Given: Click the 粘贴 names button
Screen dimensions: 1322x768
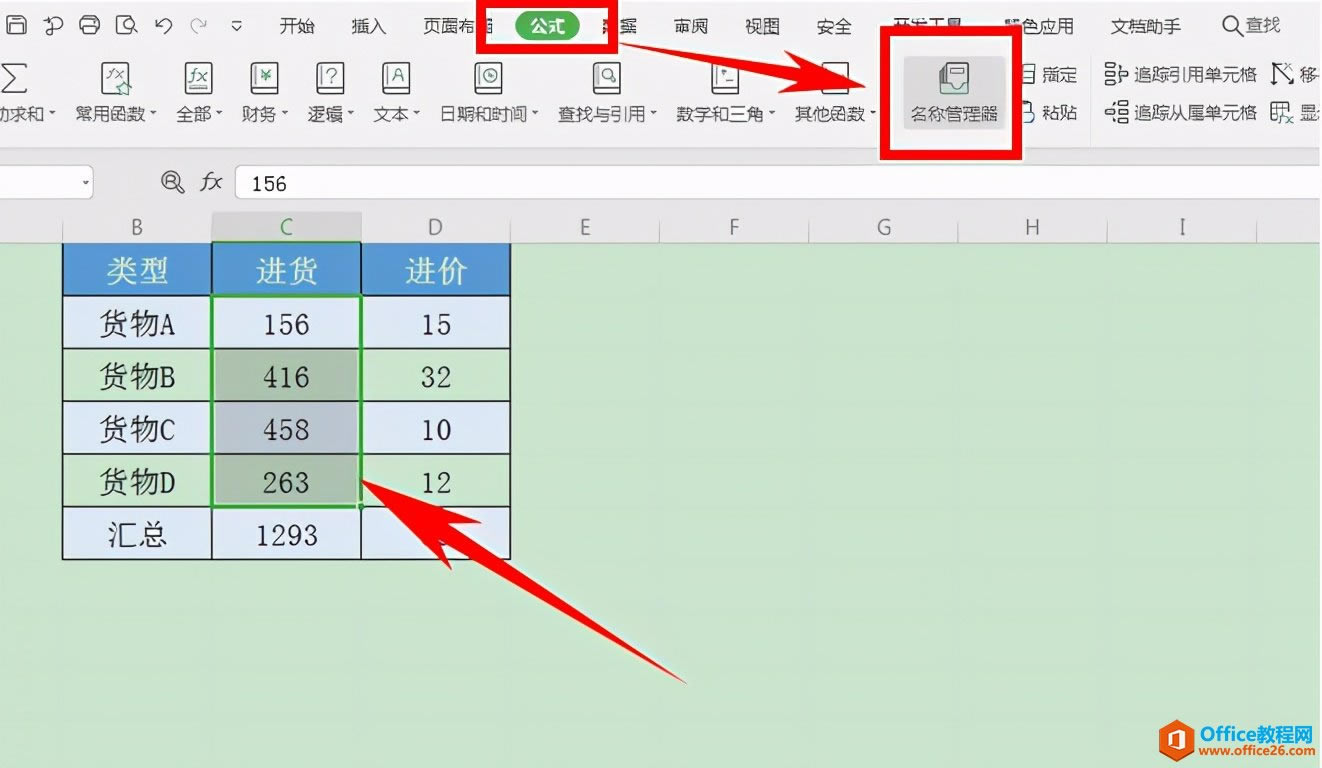Looking at the screenshot, I should [1050, 112].
